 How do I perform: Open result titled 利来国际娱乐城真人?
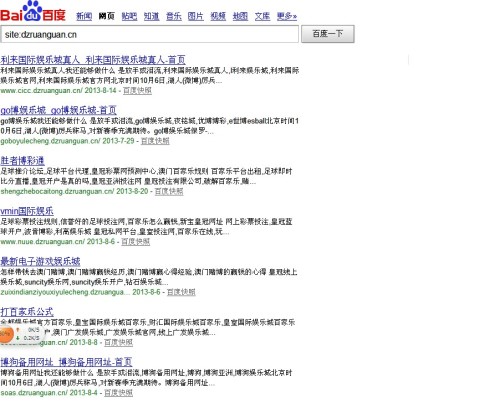click(93, 60)
